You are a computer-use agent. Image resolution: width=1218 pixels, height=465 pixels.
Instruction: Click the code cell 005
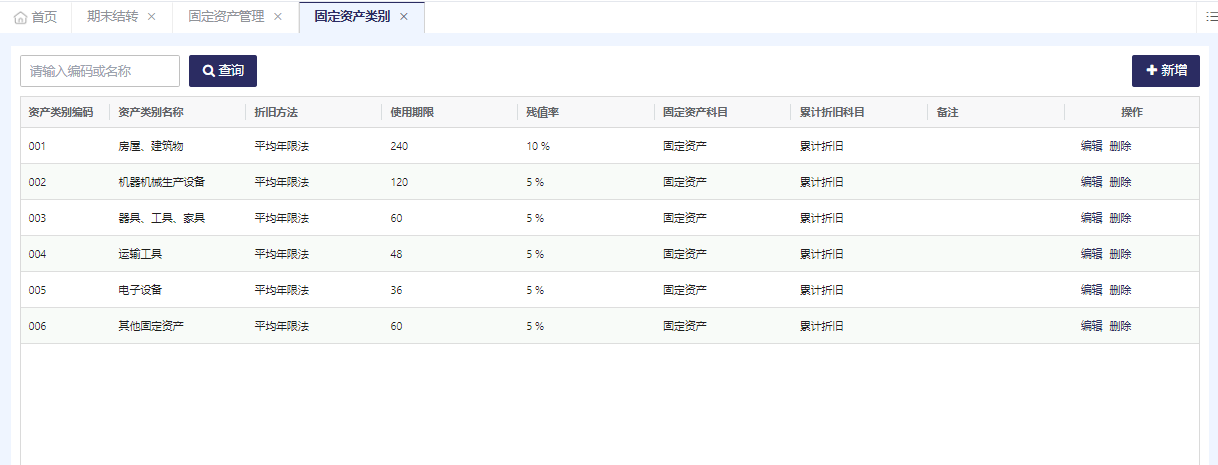(x=37, y=290)
